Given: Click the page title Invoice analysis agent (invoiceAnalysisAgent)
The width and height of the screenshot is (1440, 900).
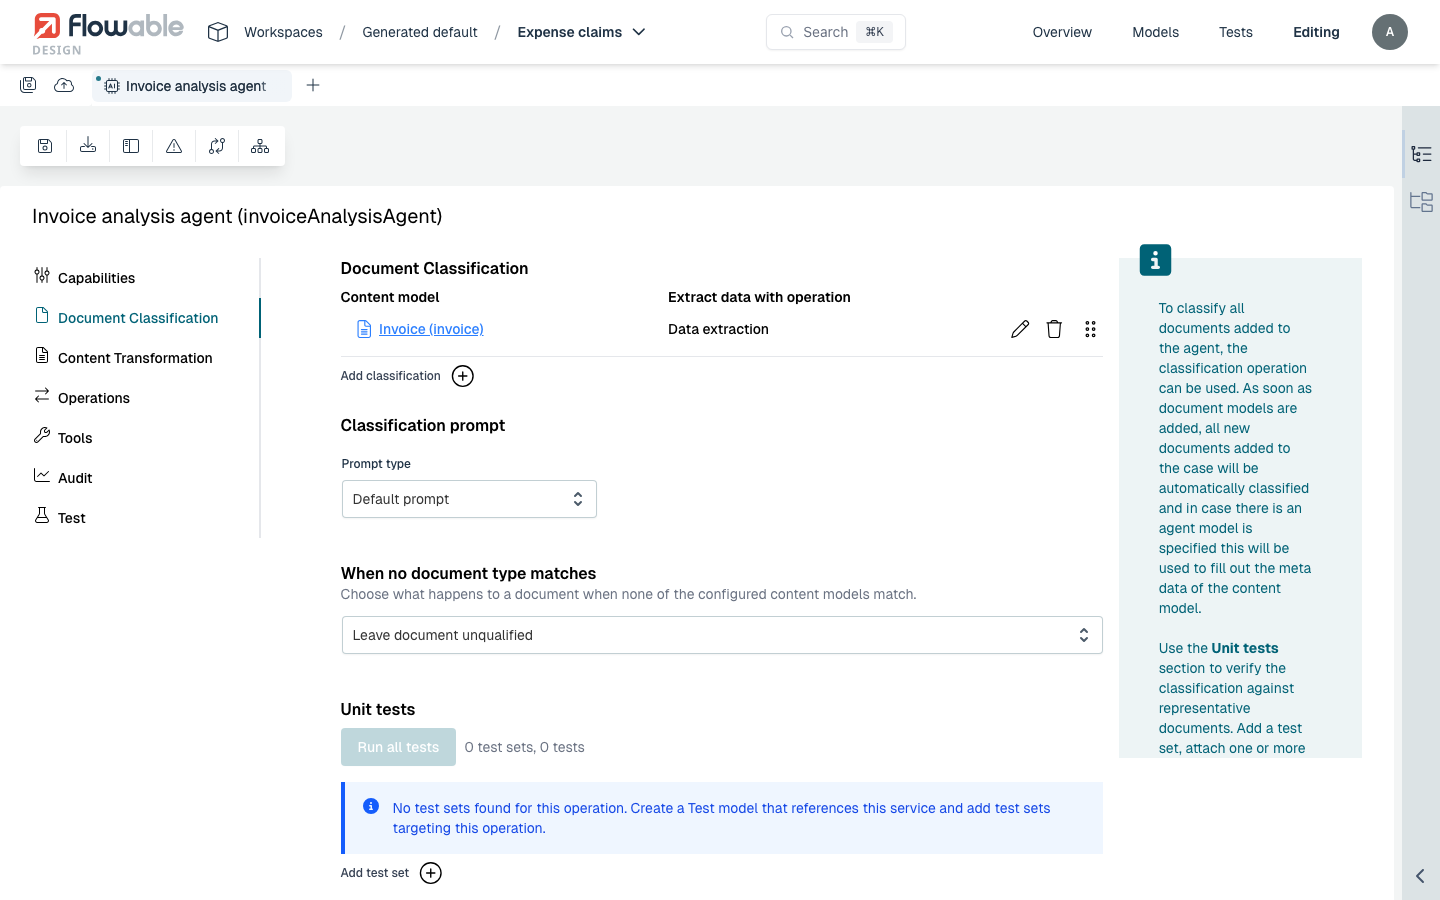Looking at the screenshot, I should coord(237,216).
